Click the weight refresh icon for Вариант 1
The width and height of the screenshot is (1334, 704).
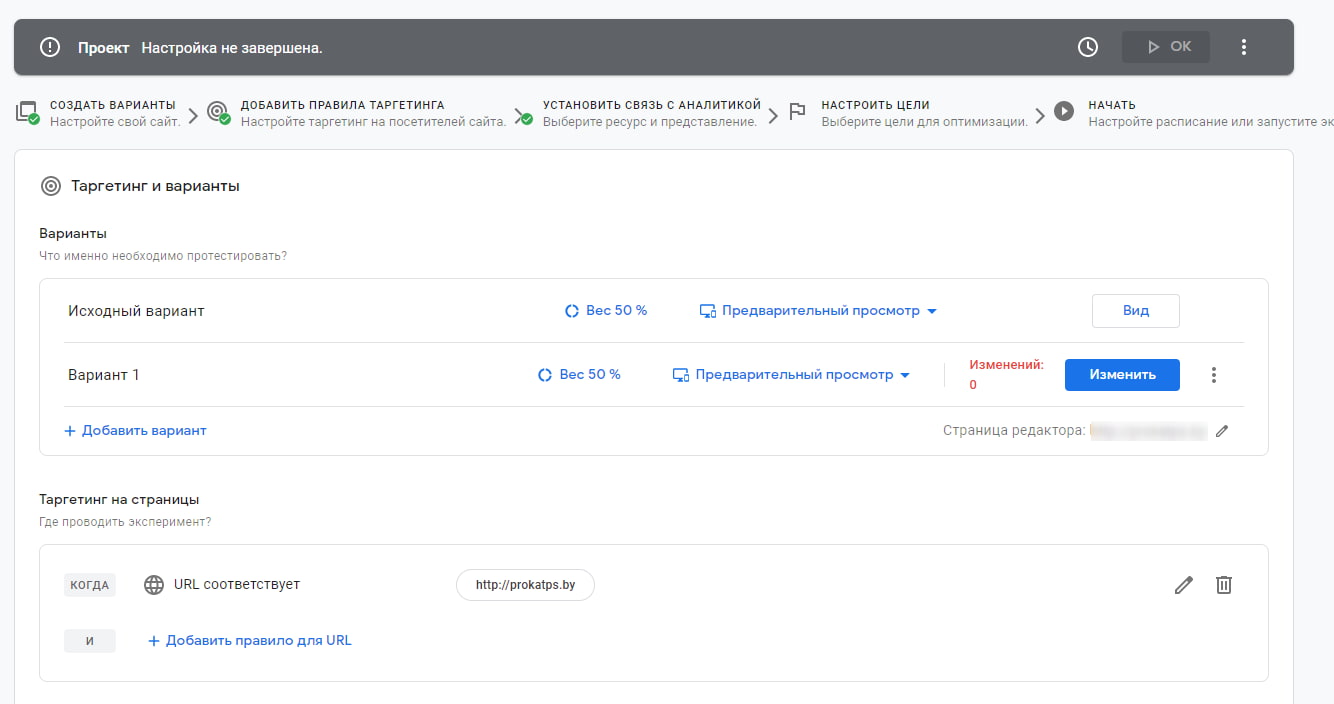coord(544,374)
